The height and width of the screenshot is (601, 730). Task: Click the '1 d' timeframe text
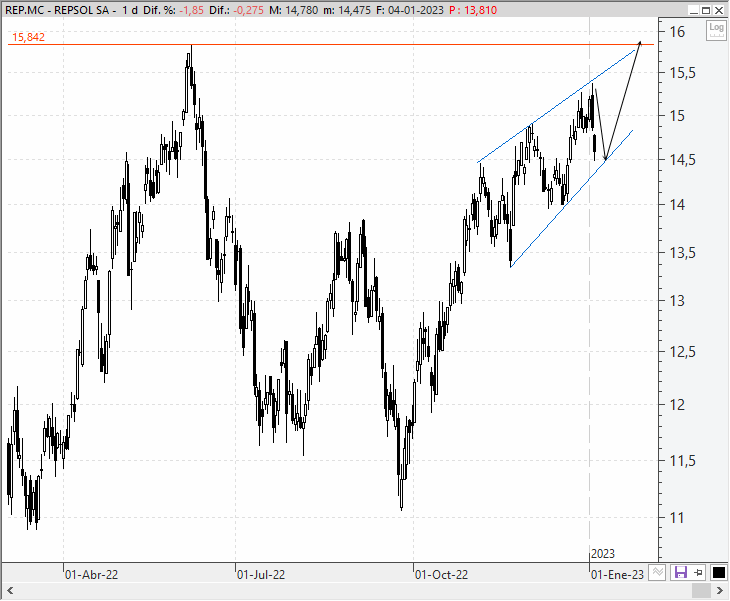[130, 10]
